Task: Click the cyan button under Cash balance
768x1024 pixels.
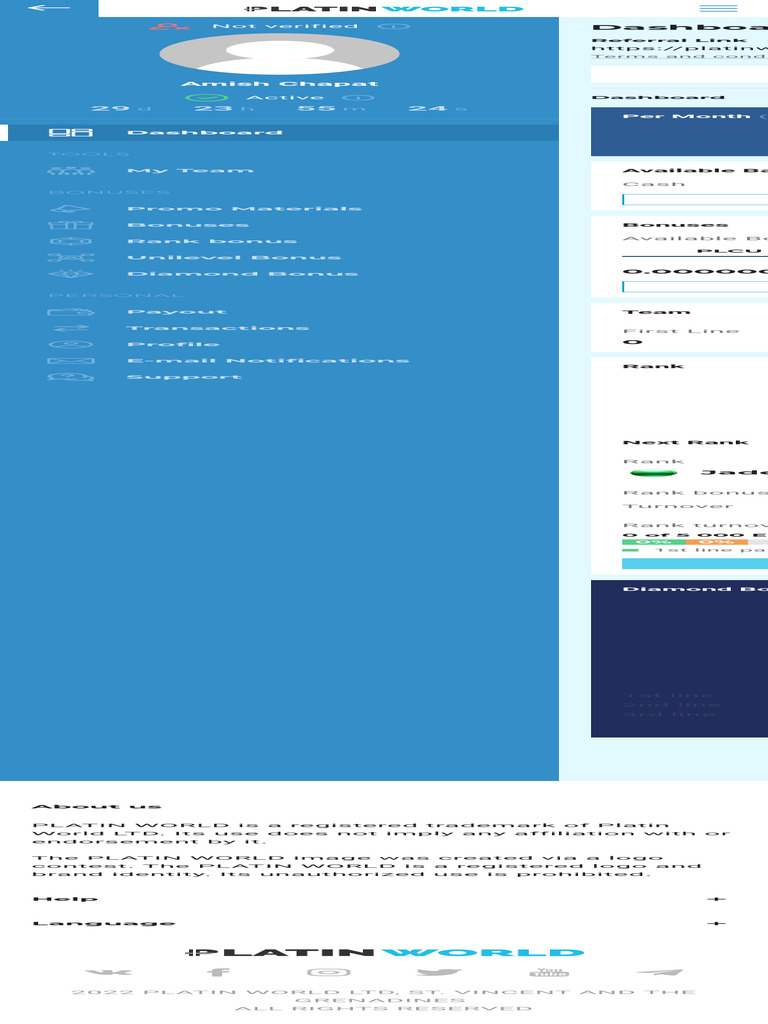Action: [x=695, y=200]
